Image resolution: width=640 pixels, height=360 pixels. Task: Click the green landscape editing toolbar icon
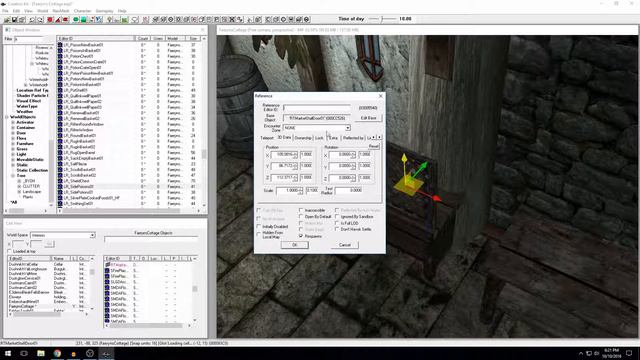[125, 19]
